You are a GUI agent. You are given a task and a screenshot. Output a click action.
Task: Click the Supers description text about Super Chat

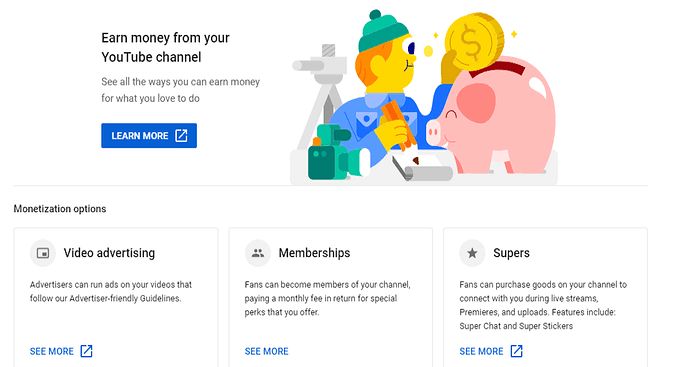[x=543, y=305]
